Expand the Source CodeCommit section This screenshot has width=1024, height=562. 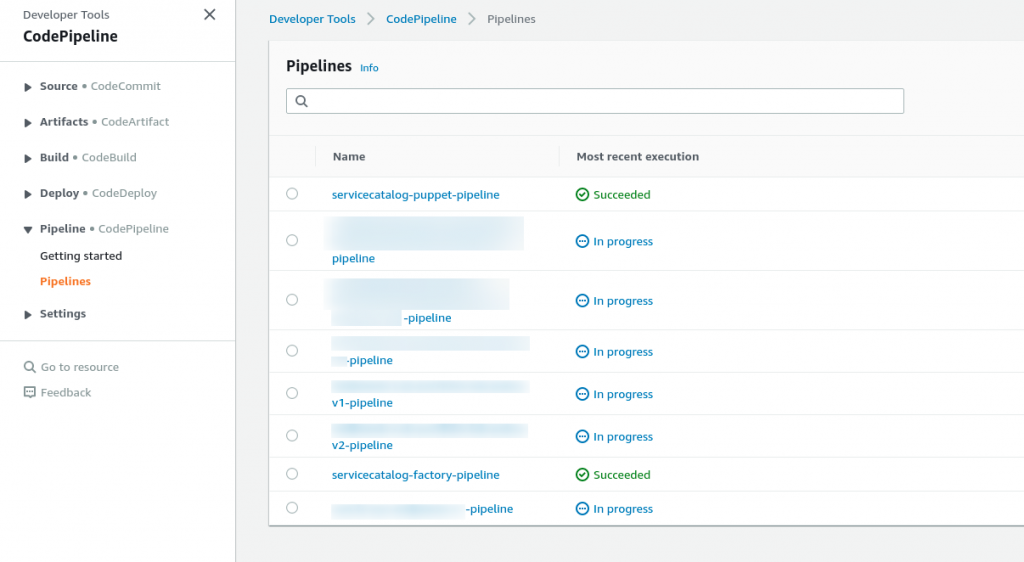coord(27,87)
